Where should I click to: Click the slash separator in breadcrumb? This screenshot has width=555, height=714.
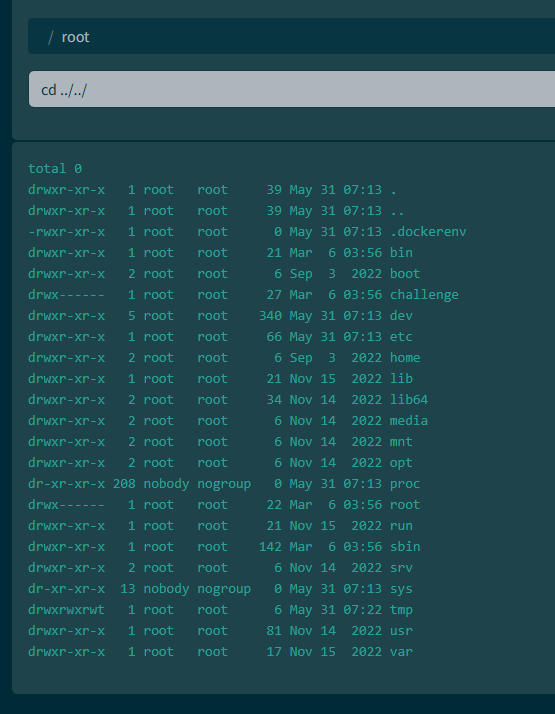pyautogui.click(x=51, y=37)
